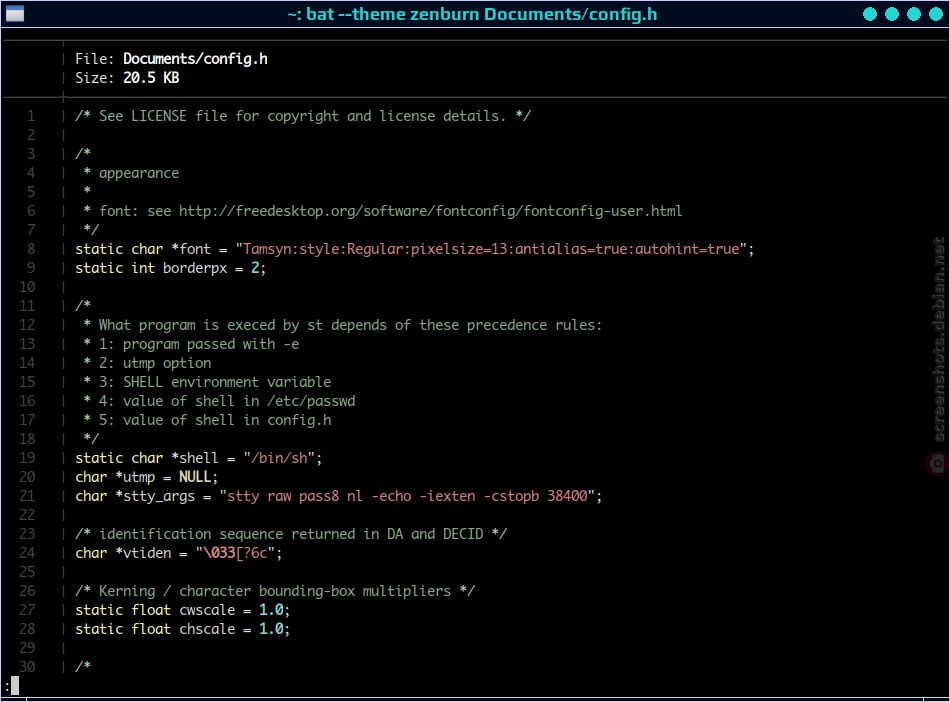Click the rightmost cyan circle window button
The height and width of the screenshot is (702, 950).
pos(936,14)
